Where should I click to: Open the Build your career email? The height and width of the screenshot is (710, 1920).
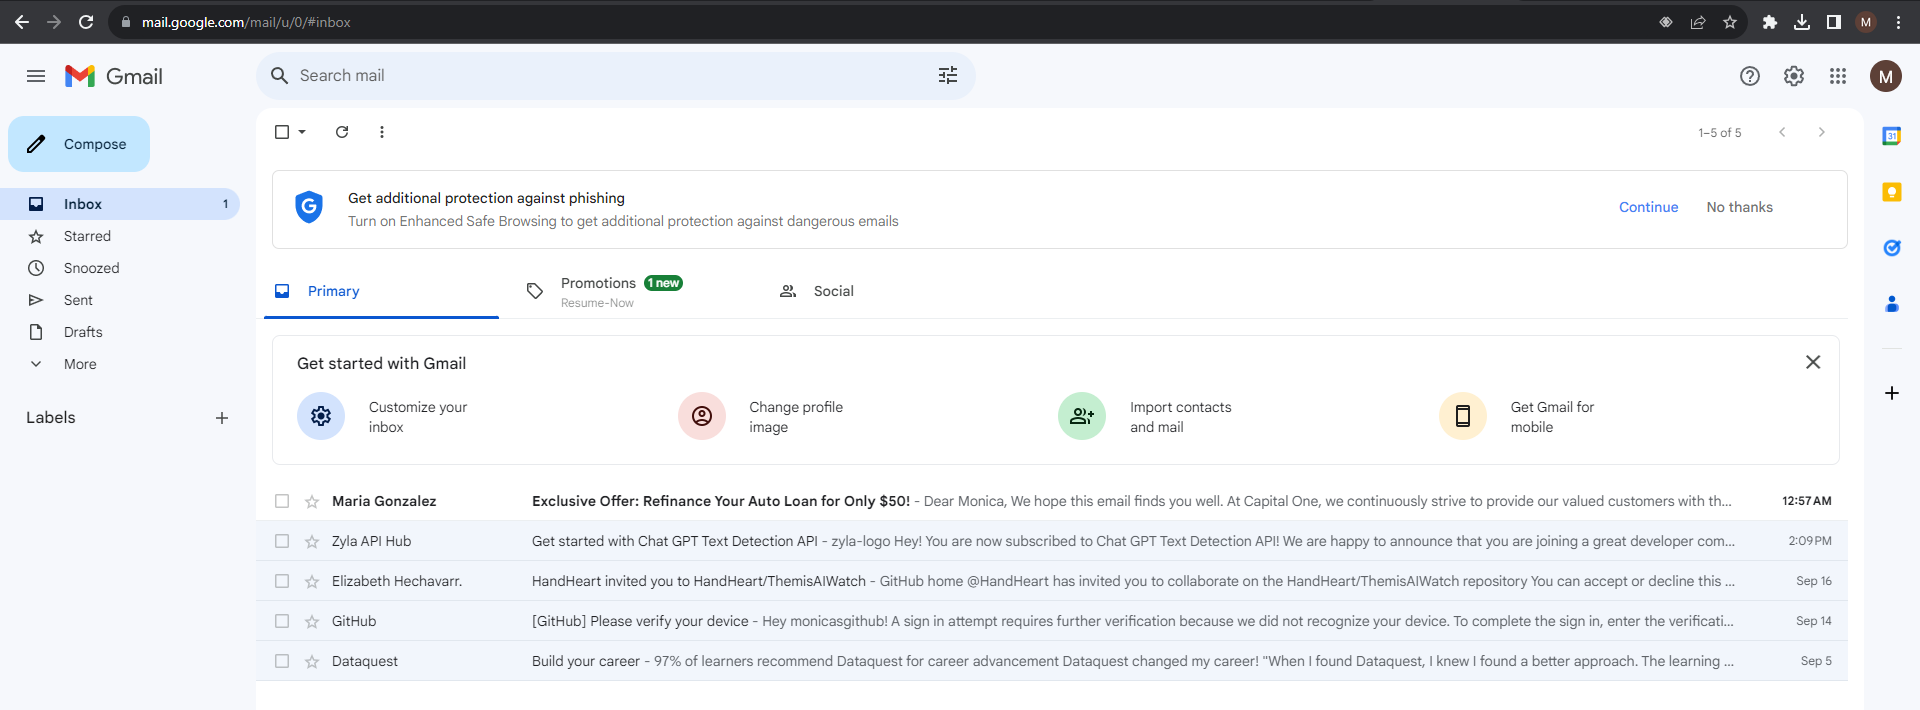click(1052, 661)
